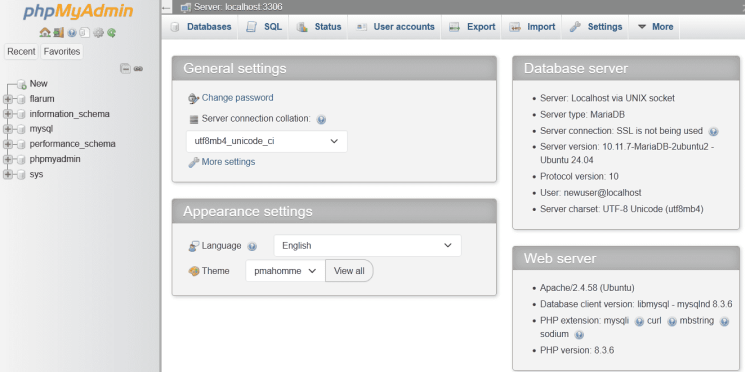
Task: Open MariaDB documentation page icon
Action: (85, 33)
